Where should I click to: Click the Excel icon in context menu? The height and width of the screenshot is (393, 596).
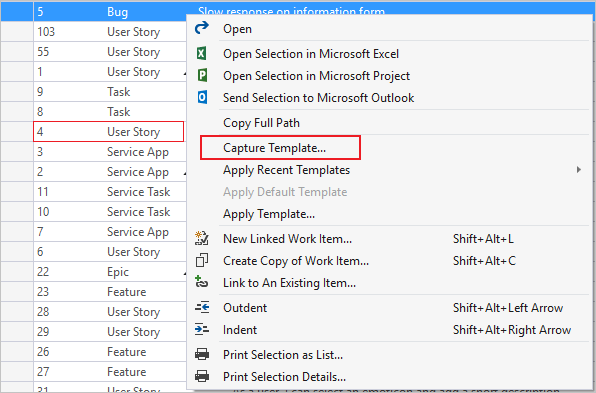202,53
